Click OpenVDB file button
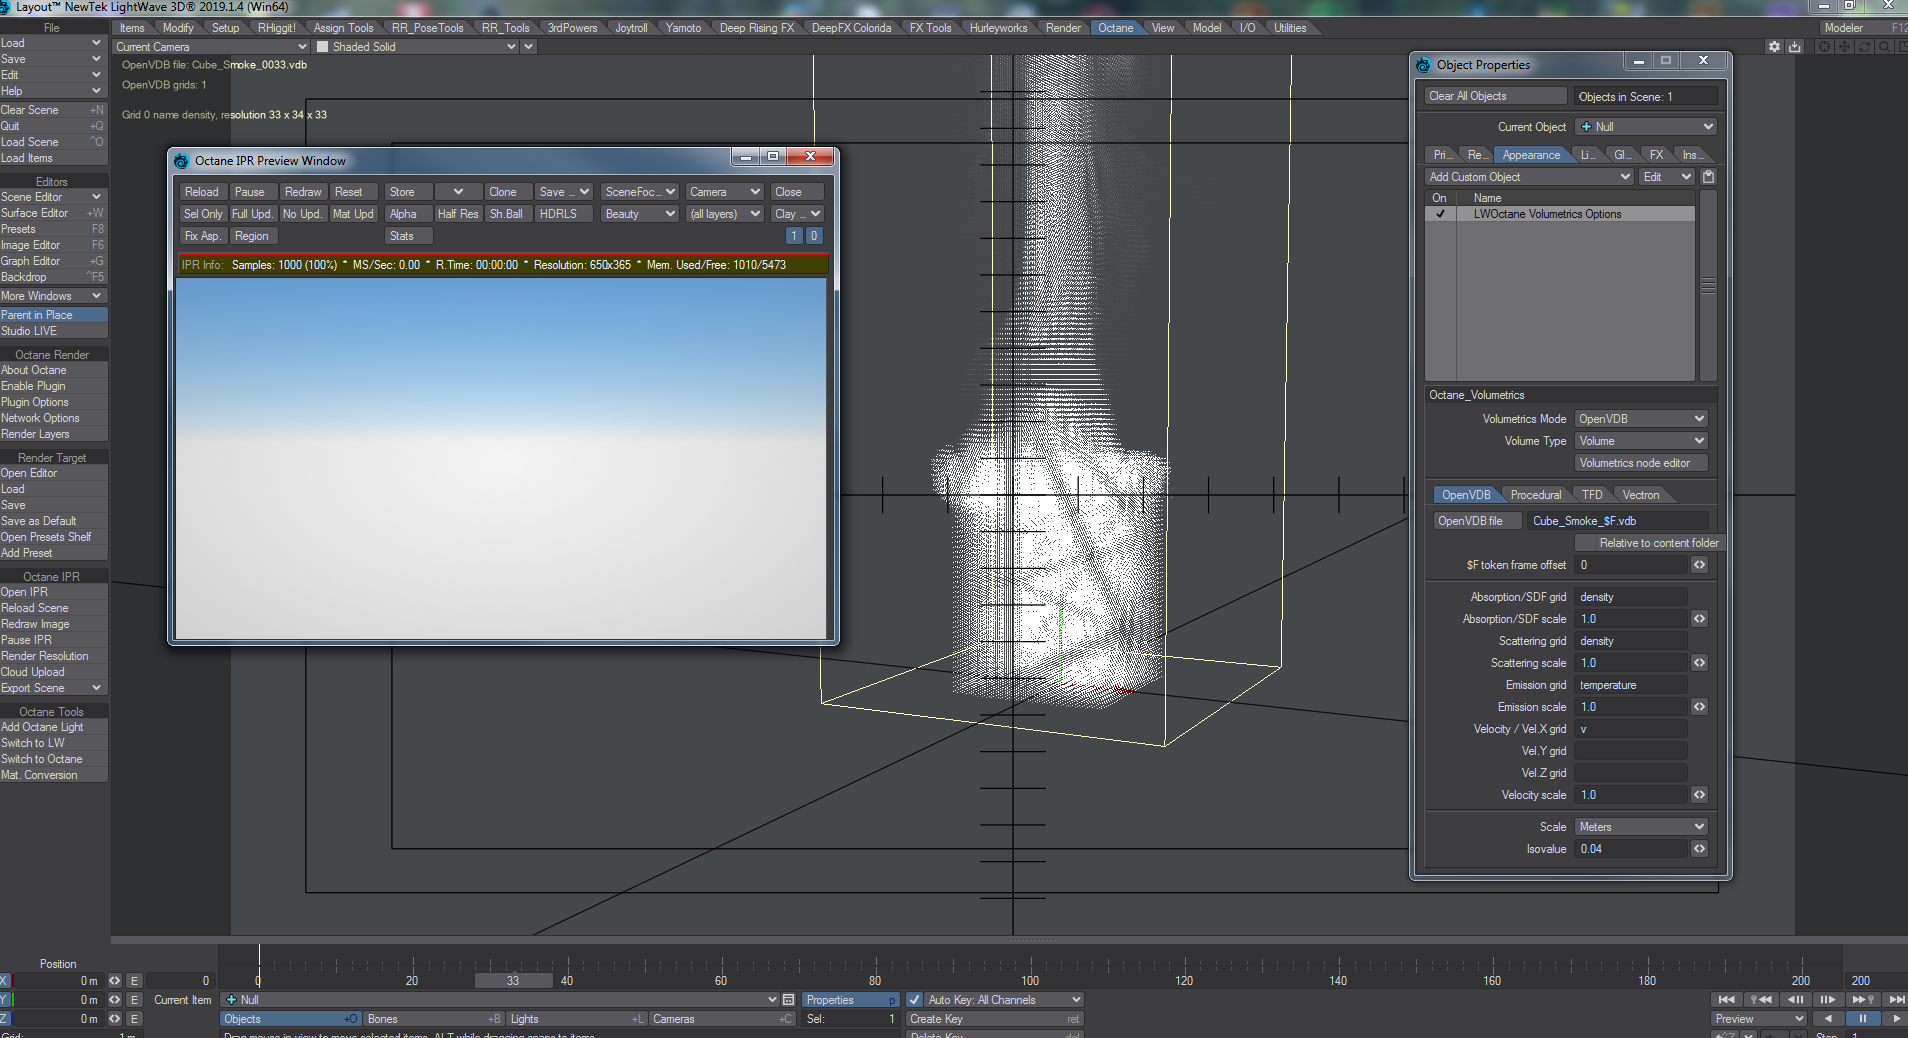Viewport: 1908px width, 1038px height. click(x=1478, y=521)
